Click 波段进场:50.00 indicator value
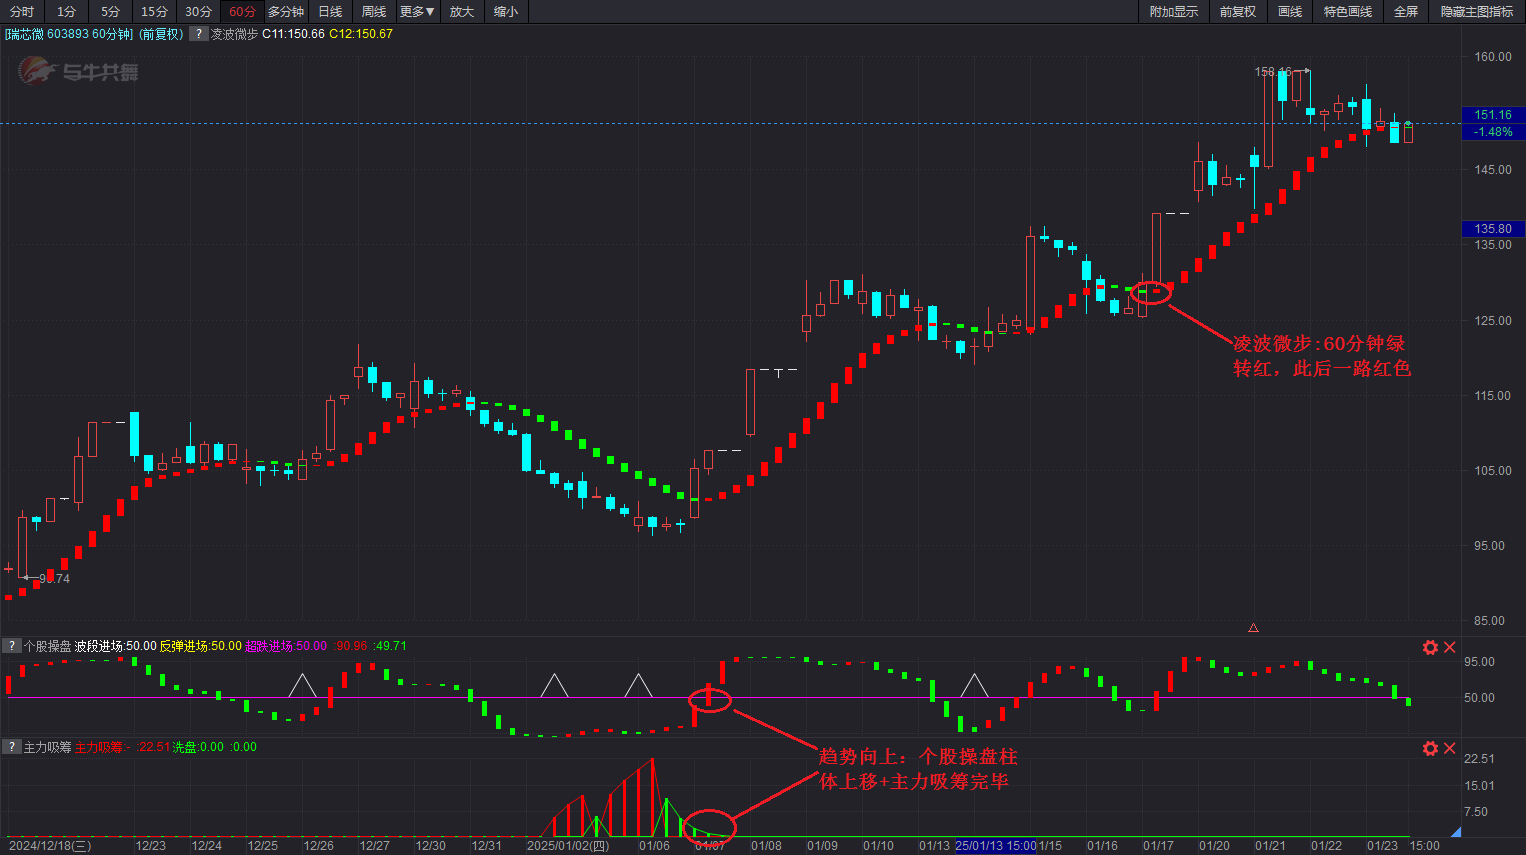This screenshot has width=1526, height=855. point(115,646)
